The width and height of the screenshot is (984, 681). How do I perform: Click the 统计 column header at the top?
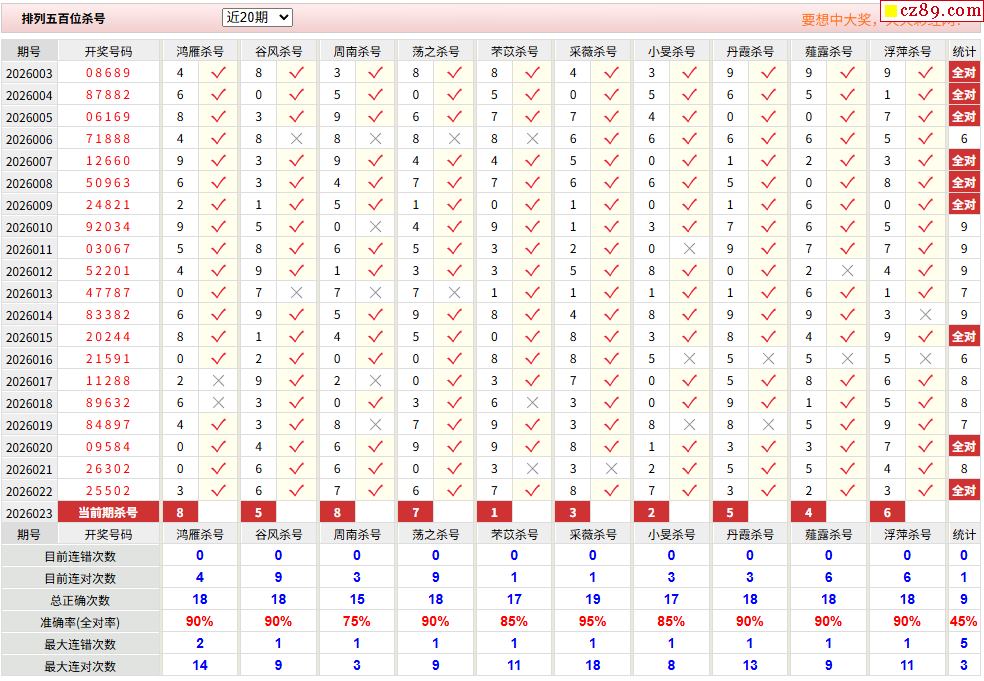point(964,51)
